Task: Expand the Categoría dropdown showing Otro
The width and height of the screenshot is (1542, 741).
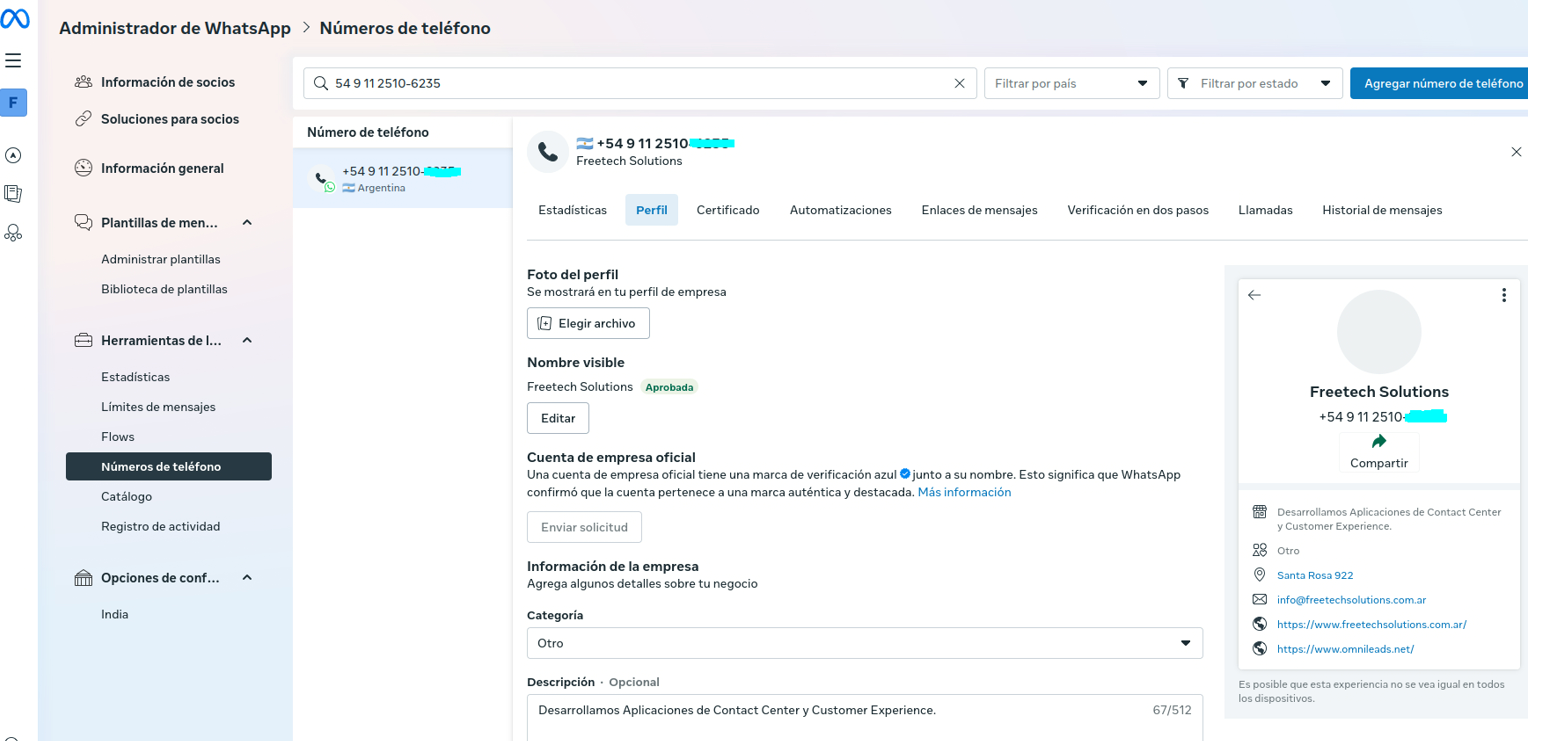Action: pyautogui.click(x=864, y=643)
